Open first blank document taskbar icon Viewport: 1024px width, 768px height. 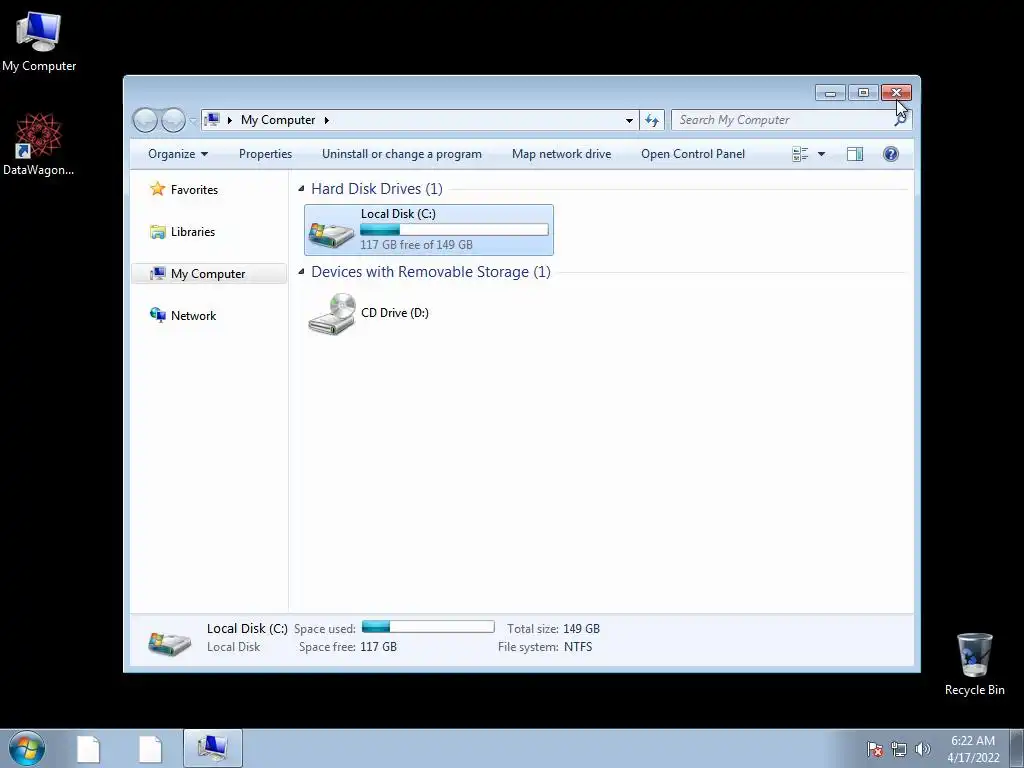tap(88, 749)
